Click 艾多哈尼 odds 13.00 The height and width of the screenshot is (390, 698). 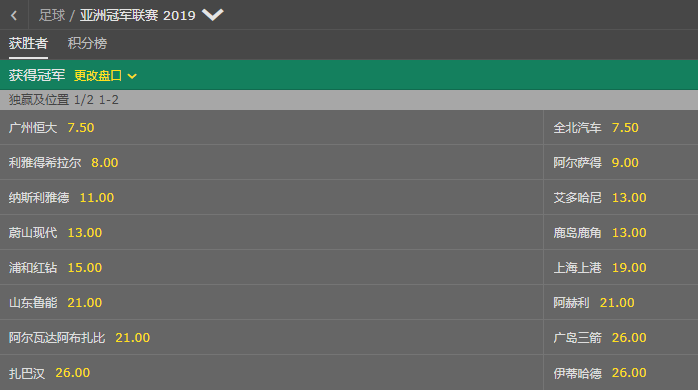[x=621, y=197]
